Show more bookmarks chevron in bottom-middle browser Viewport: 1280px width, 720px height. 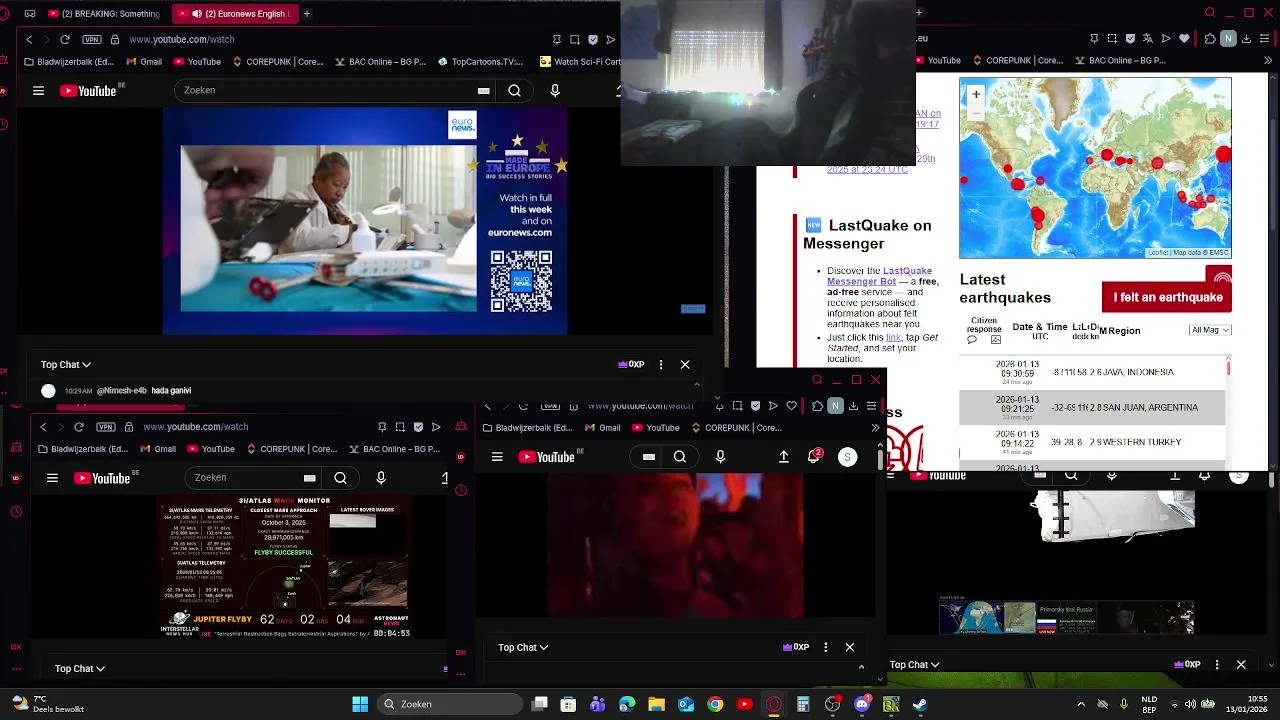(875, 427)
